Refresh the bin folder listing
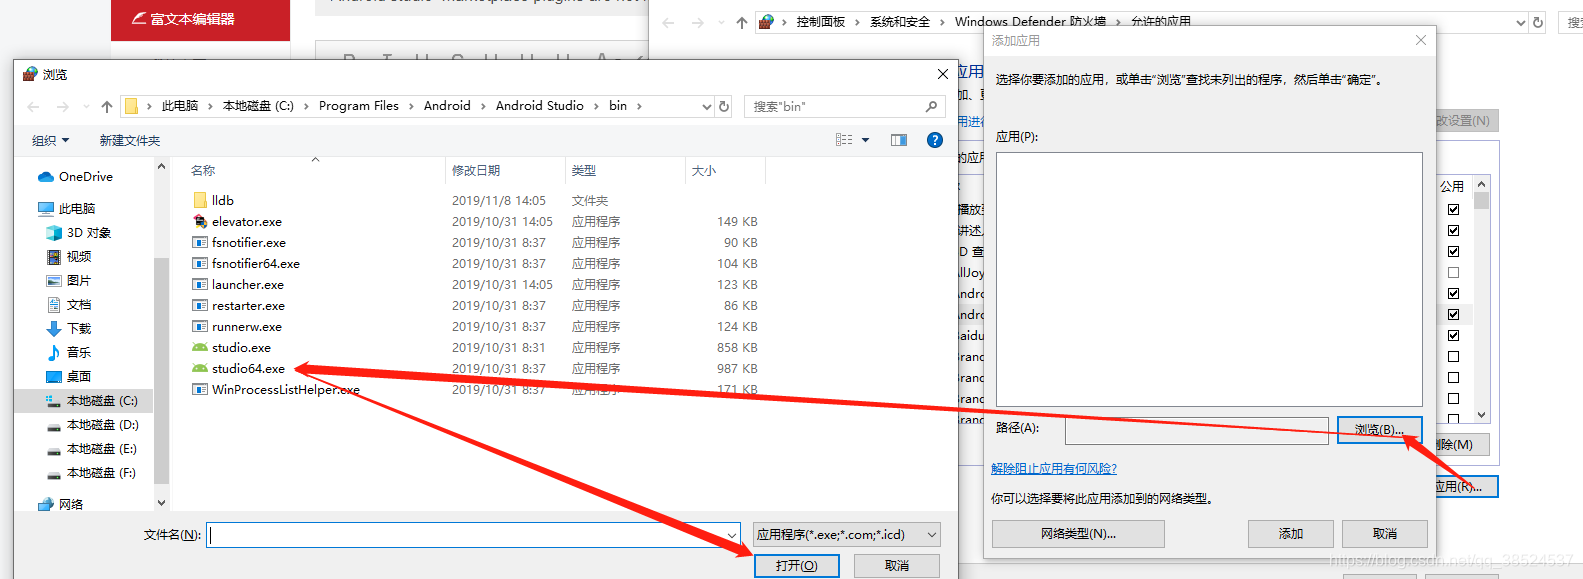The image size is (1583, 579). pos(724,106)
